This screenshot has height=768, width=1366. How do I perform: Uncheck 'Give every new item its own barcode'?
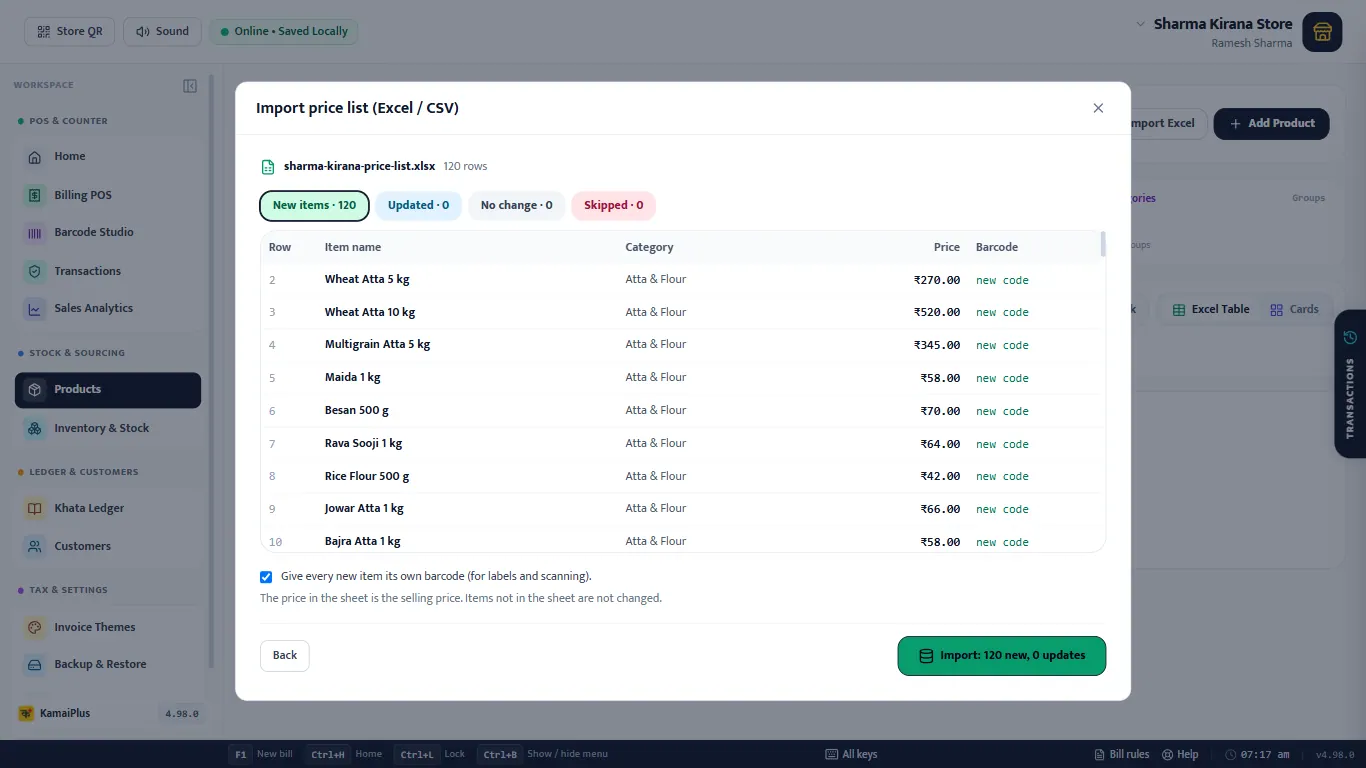click(266, 577)
